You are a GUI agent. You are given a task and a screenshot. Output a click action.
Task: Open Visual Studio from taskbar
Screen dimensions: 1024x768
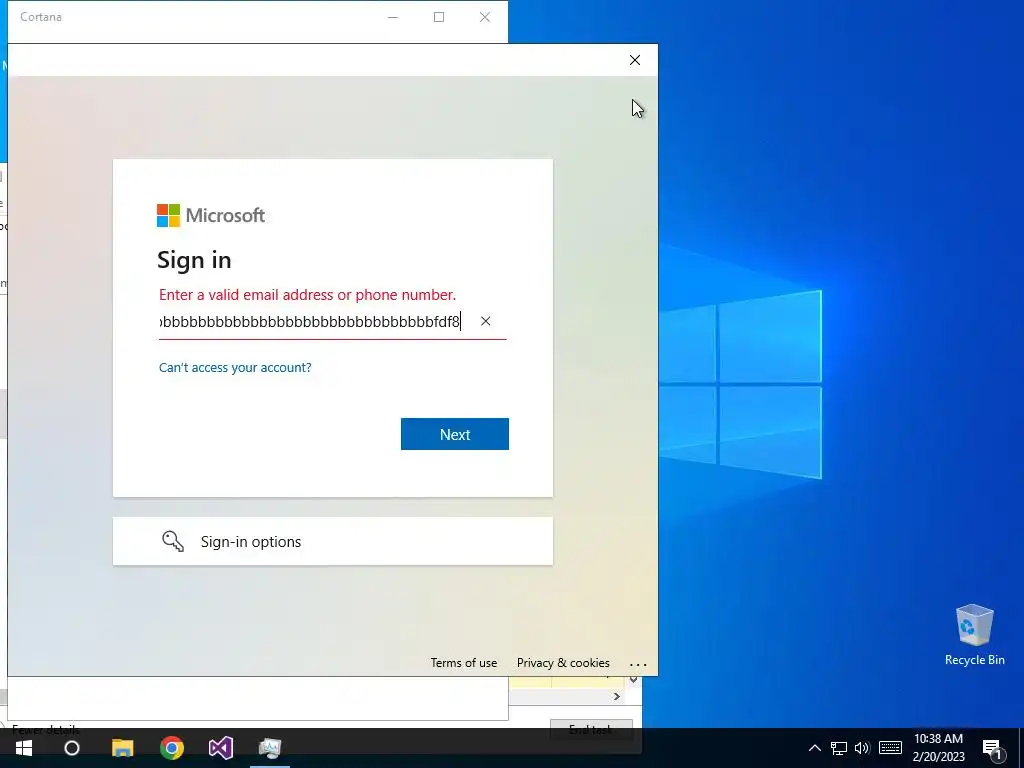click(221, 748)
